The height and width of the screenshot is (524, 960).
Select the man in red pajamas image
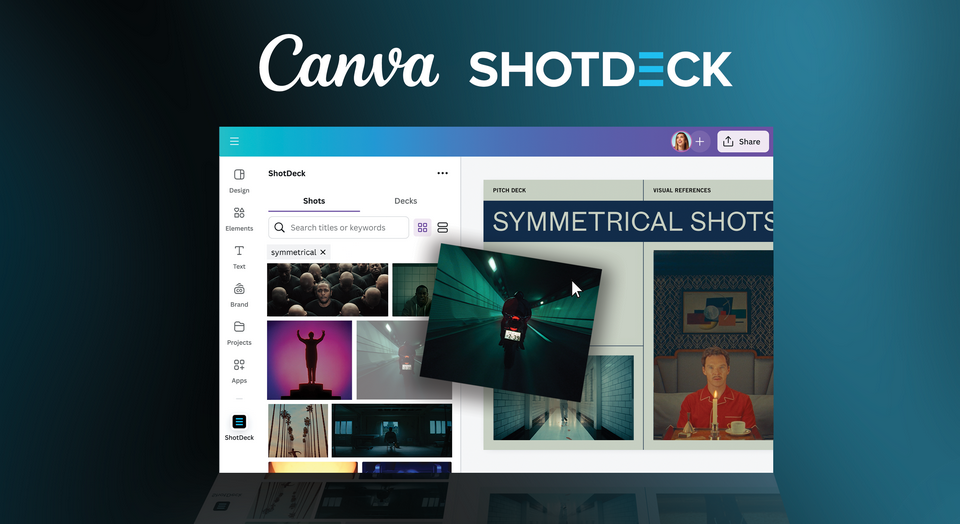point(713,345)
